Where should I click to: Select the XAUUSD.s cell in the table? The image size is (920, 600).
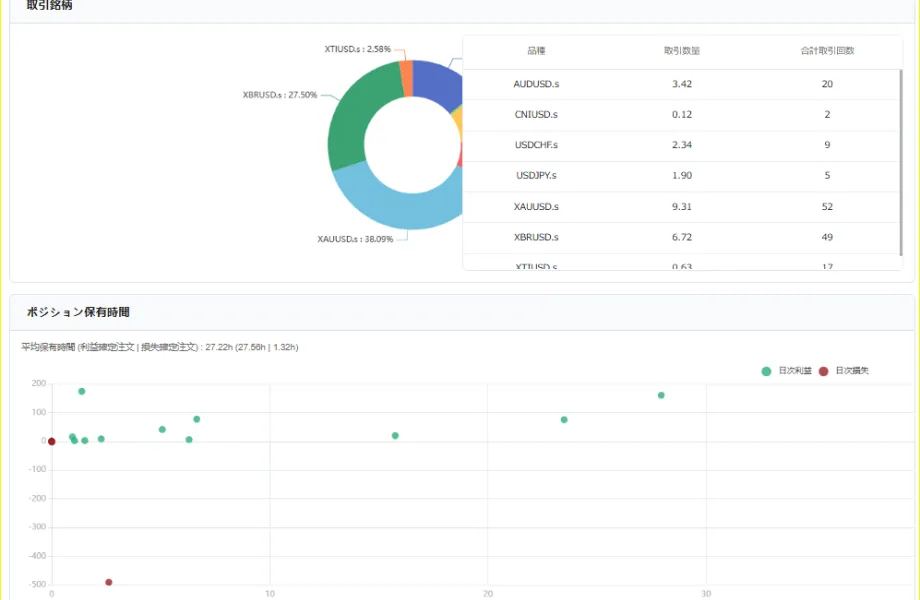(536, 206)
